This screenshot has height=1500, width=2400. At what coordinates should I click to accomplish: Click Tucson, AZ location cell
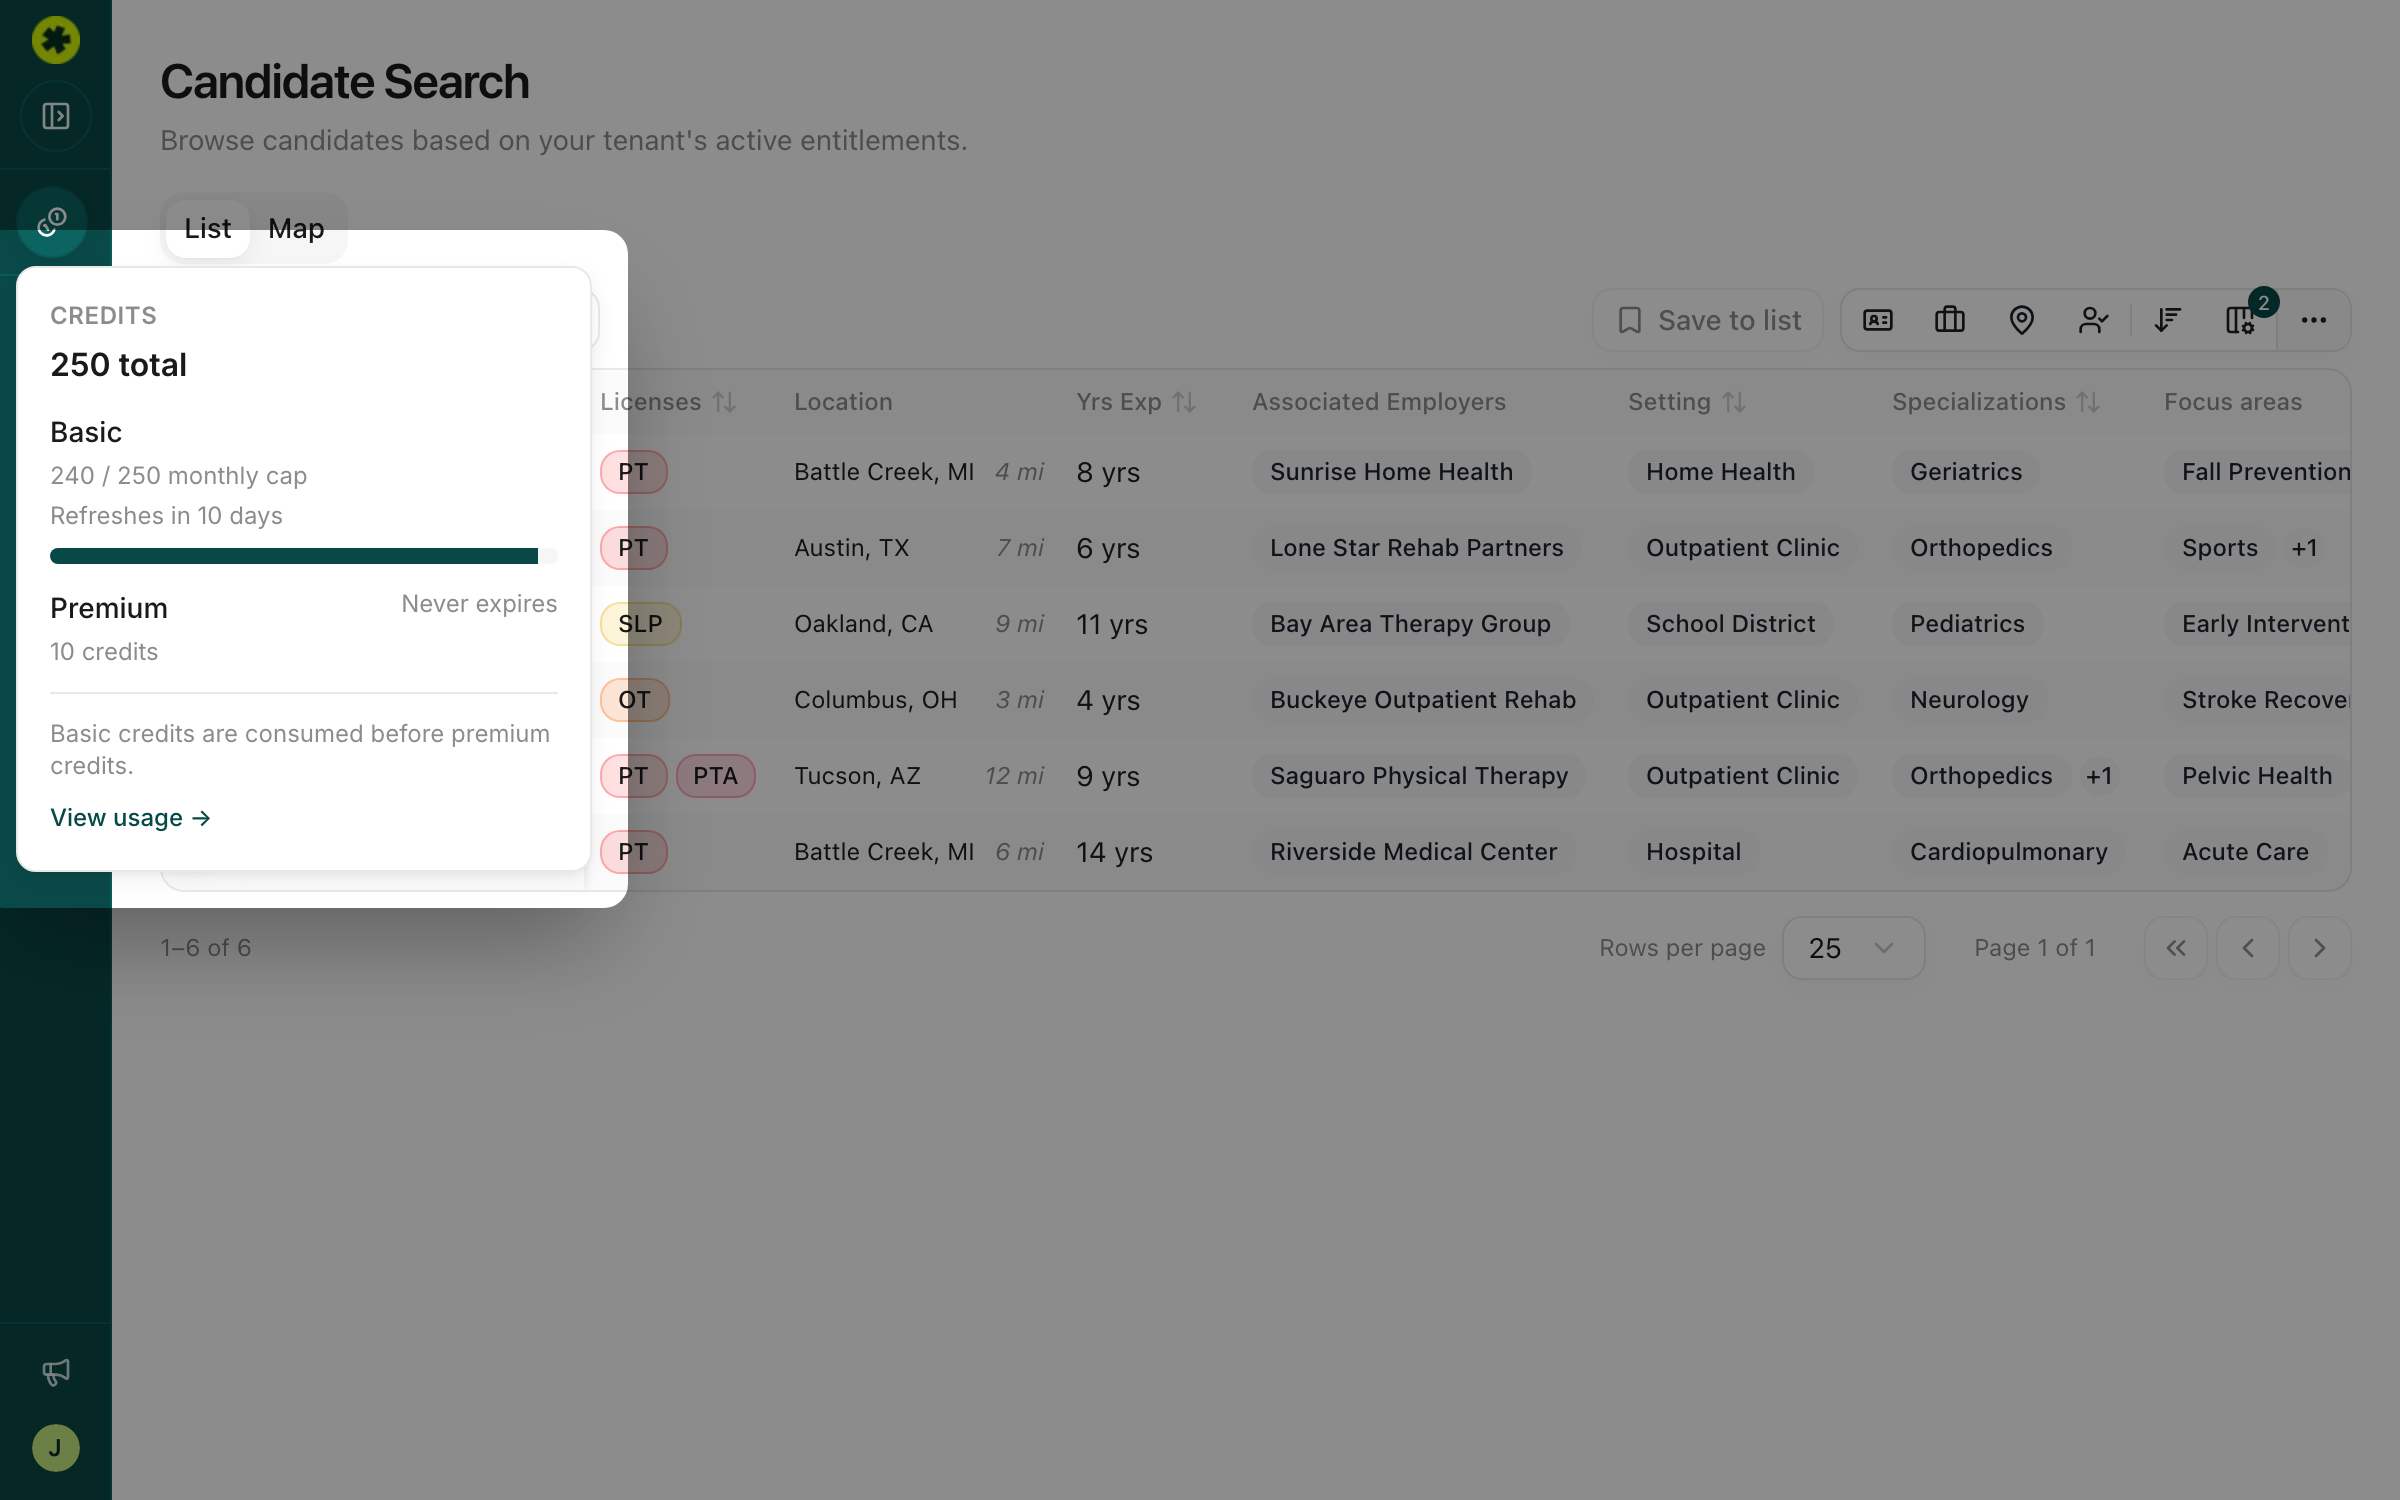click(857, 776)
